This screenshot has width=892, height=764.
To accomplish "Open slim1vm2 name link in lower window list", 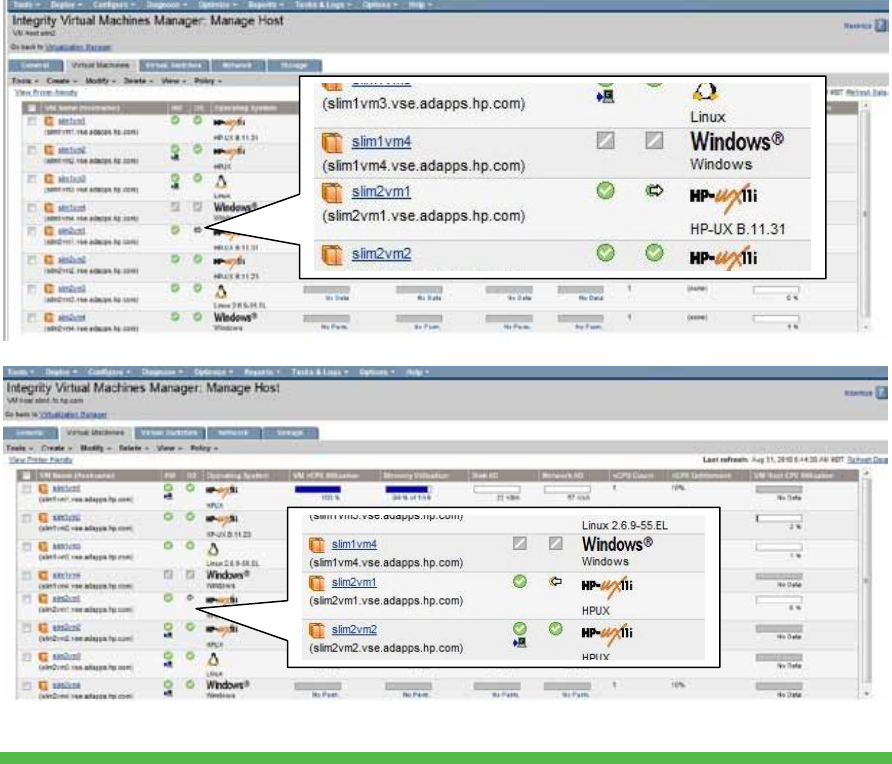I will pyautogui.click(x=67, y=517).
